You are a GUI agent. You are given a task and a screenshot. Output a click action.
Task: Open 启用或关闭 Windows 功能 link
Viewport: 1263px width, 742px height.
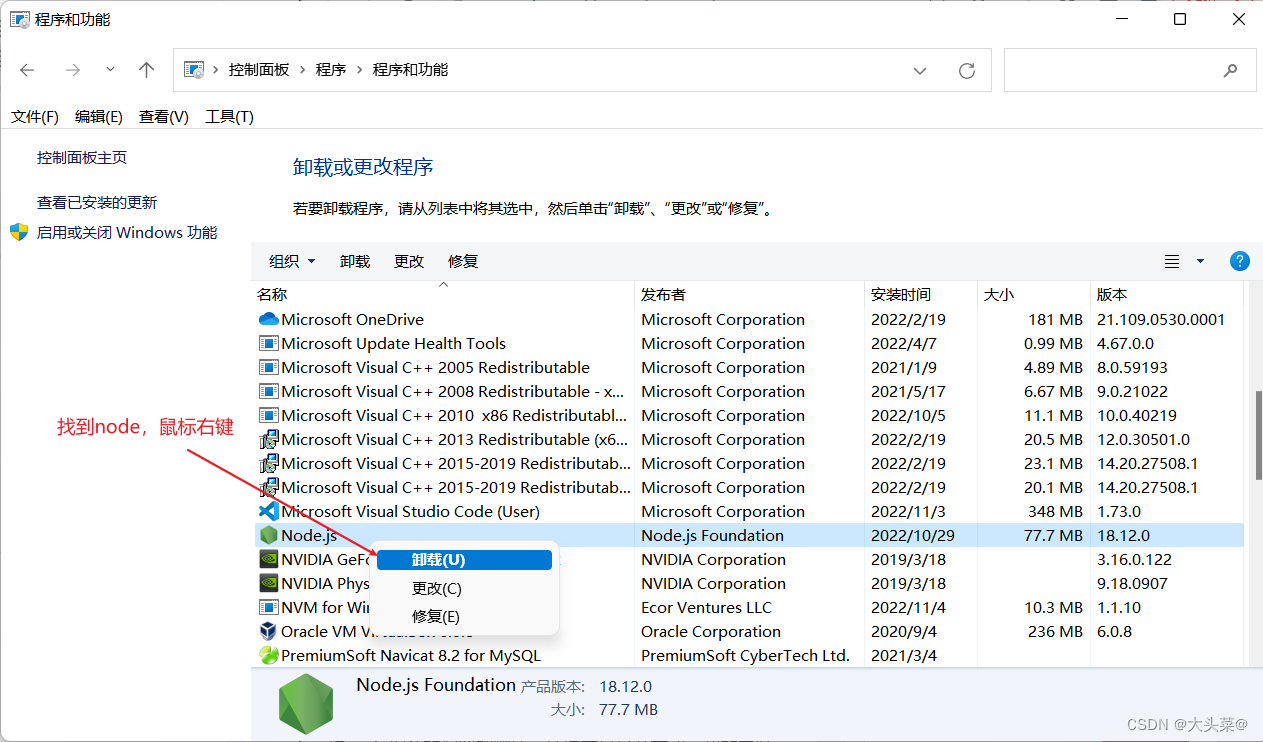127,233
